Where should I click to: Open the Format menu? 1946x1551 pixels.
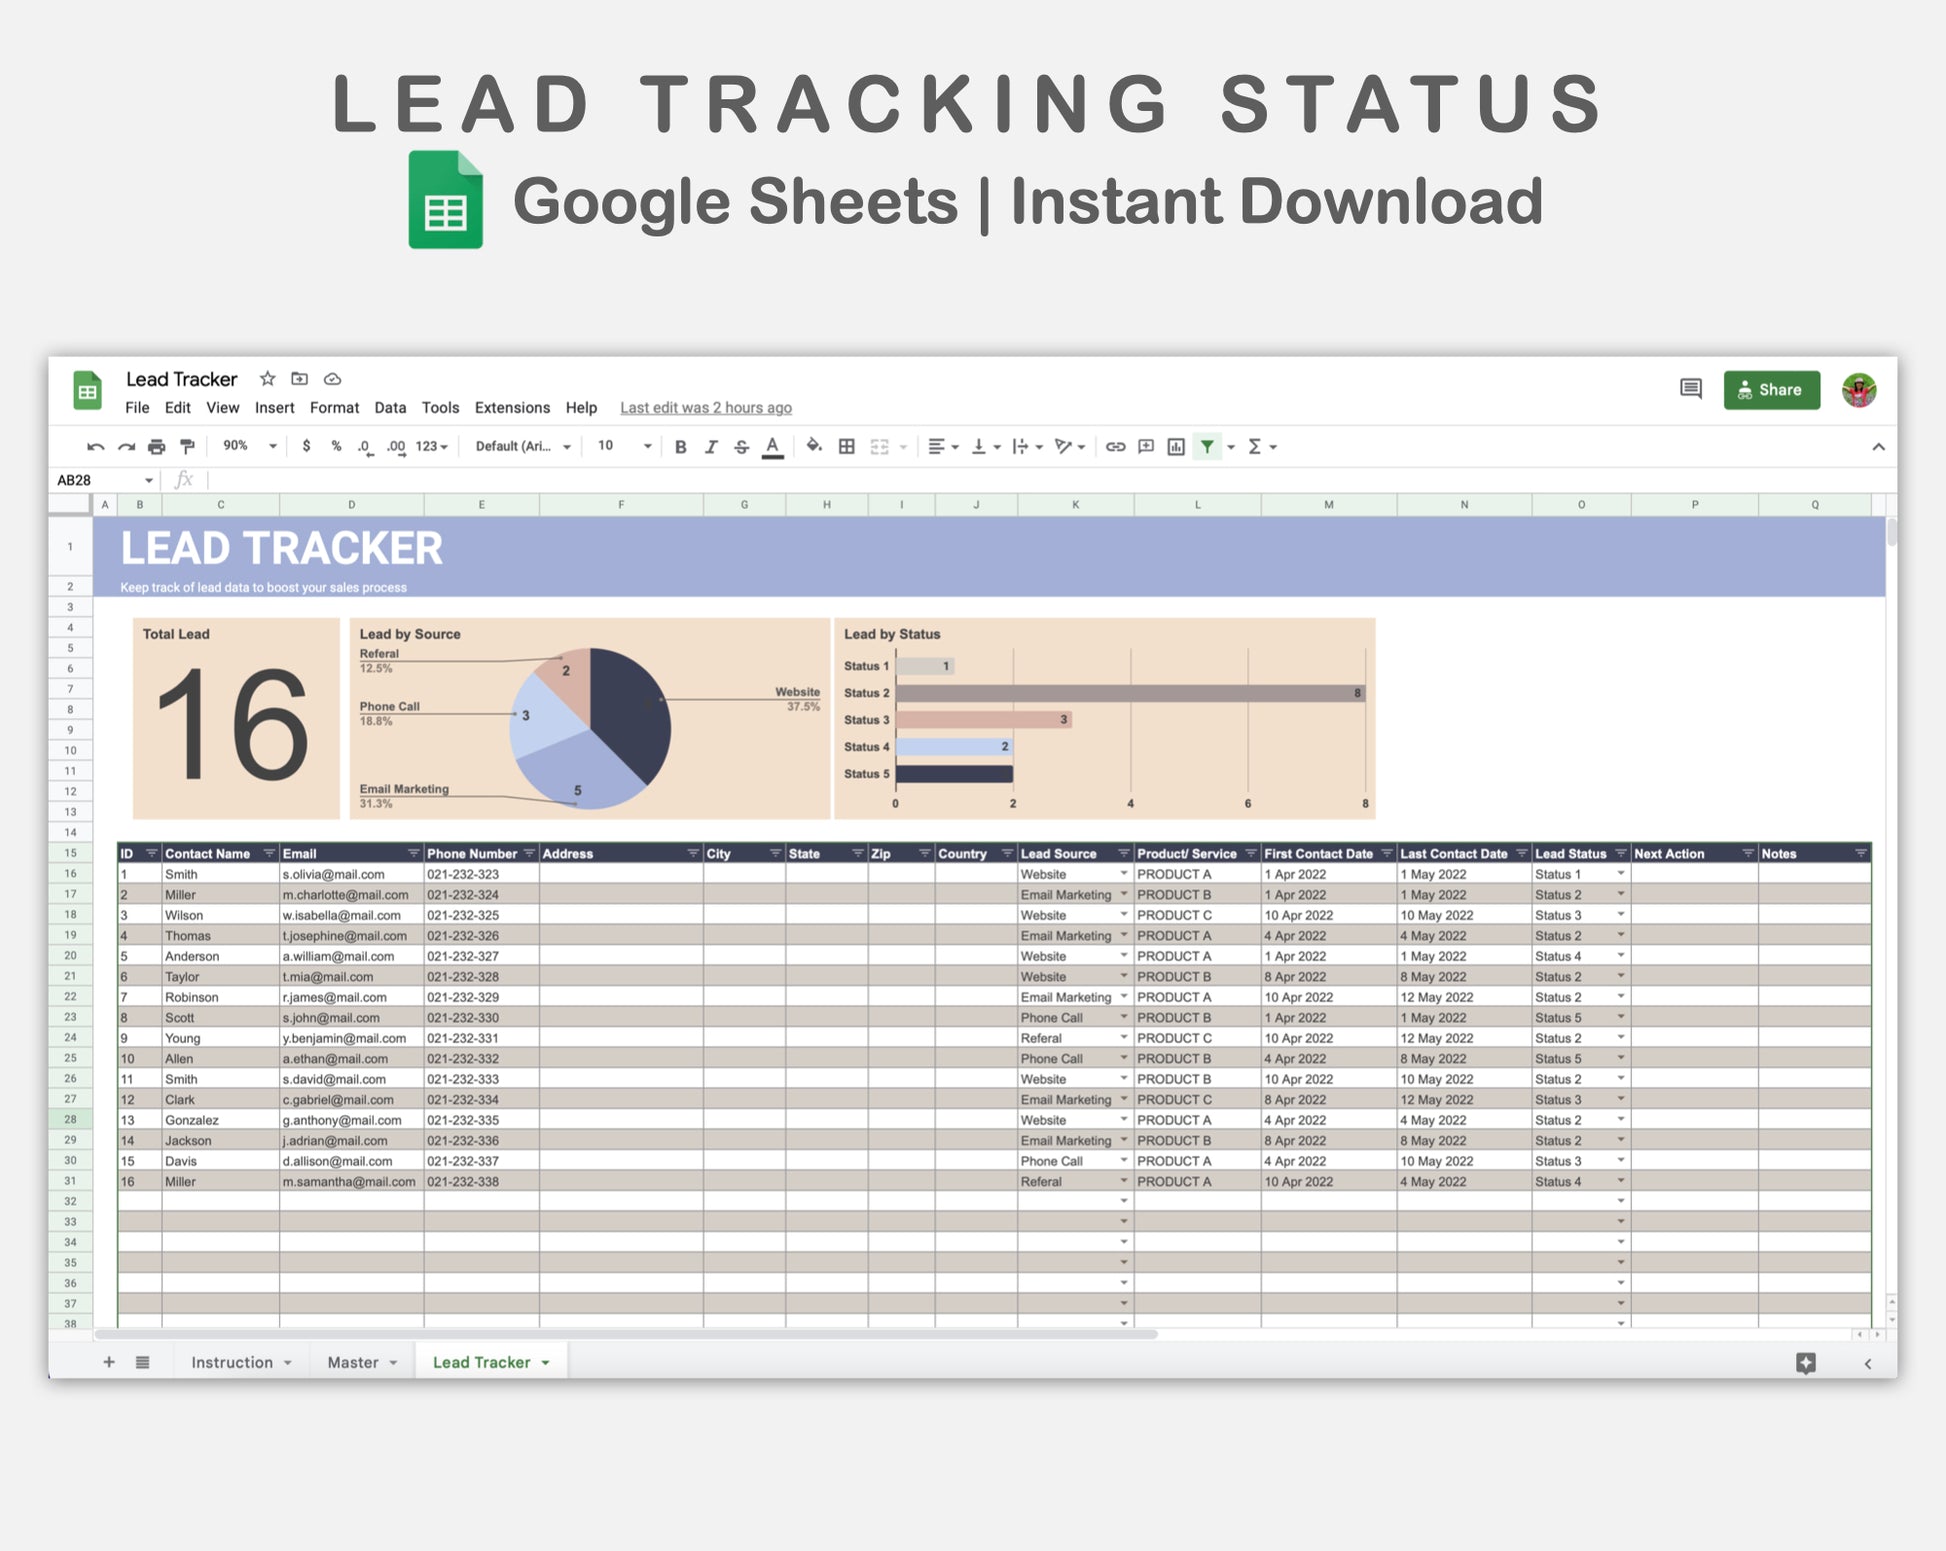334,408
